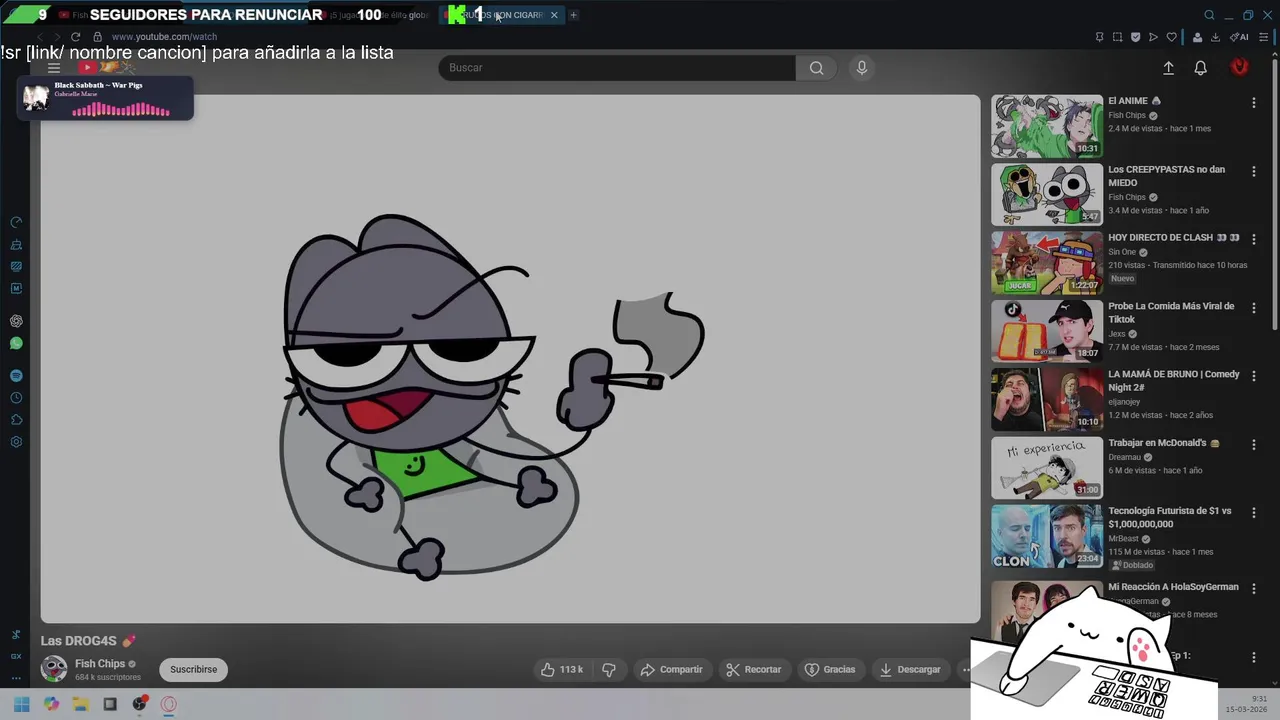The height and width of the screenshot is (720, 1280).
Task: Click the Buscar search field
Action: pyautogui.click(x=617, y=68)
